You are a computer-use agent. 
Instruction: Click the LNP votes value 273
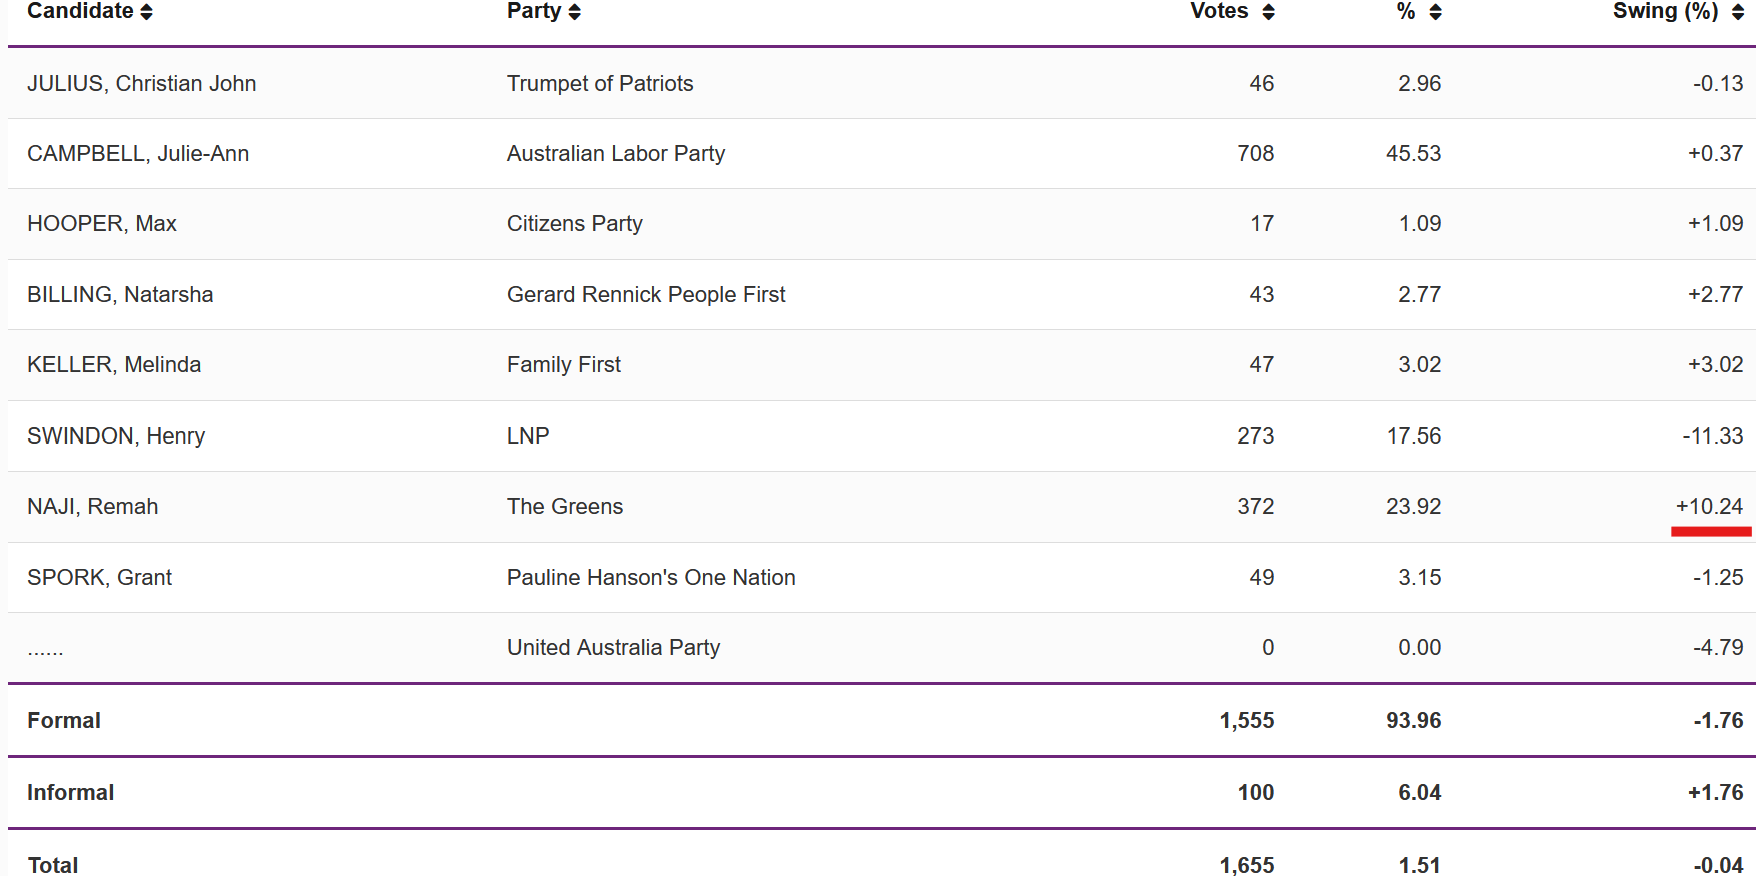click(1256, 436)
